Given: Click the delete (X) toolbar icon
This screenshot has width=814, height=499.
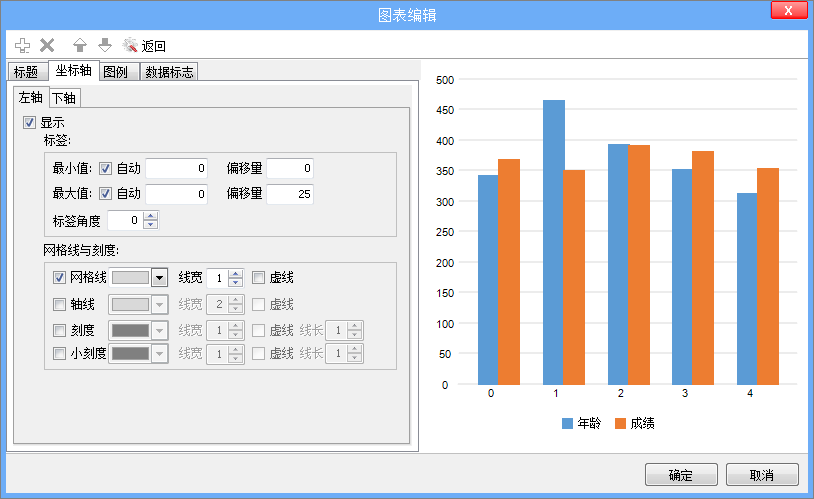Looking at the screenshot, I should (47, 46).
